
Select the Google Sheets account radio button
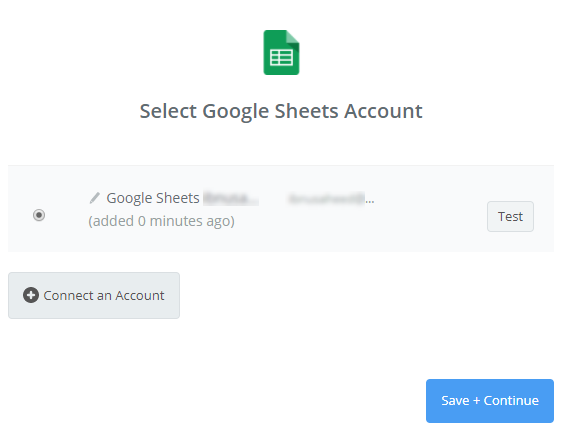click(x=39, y=215)
